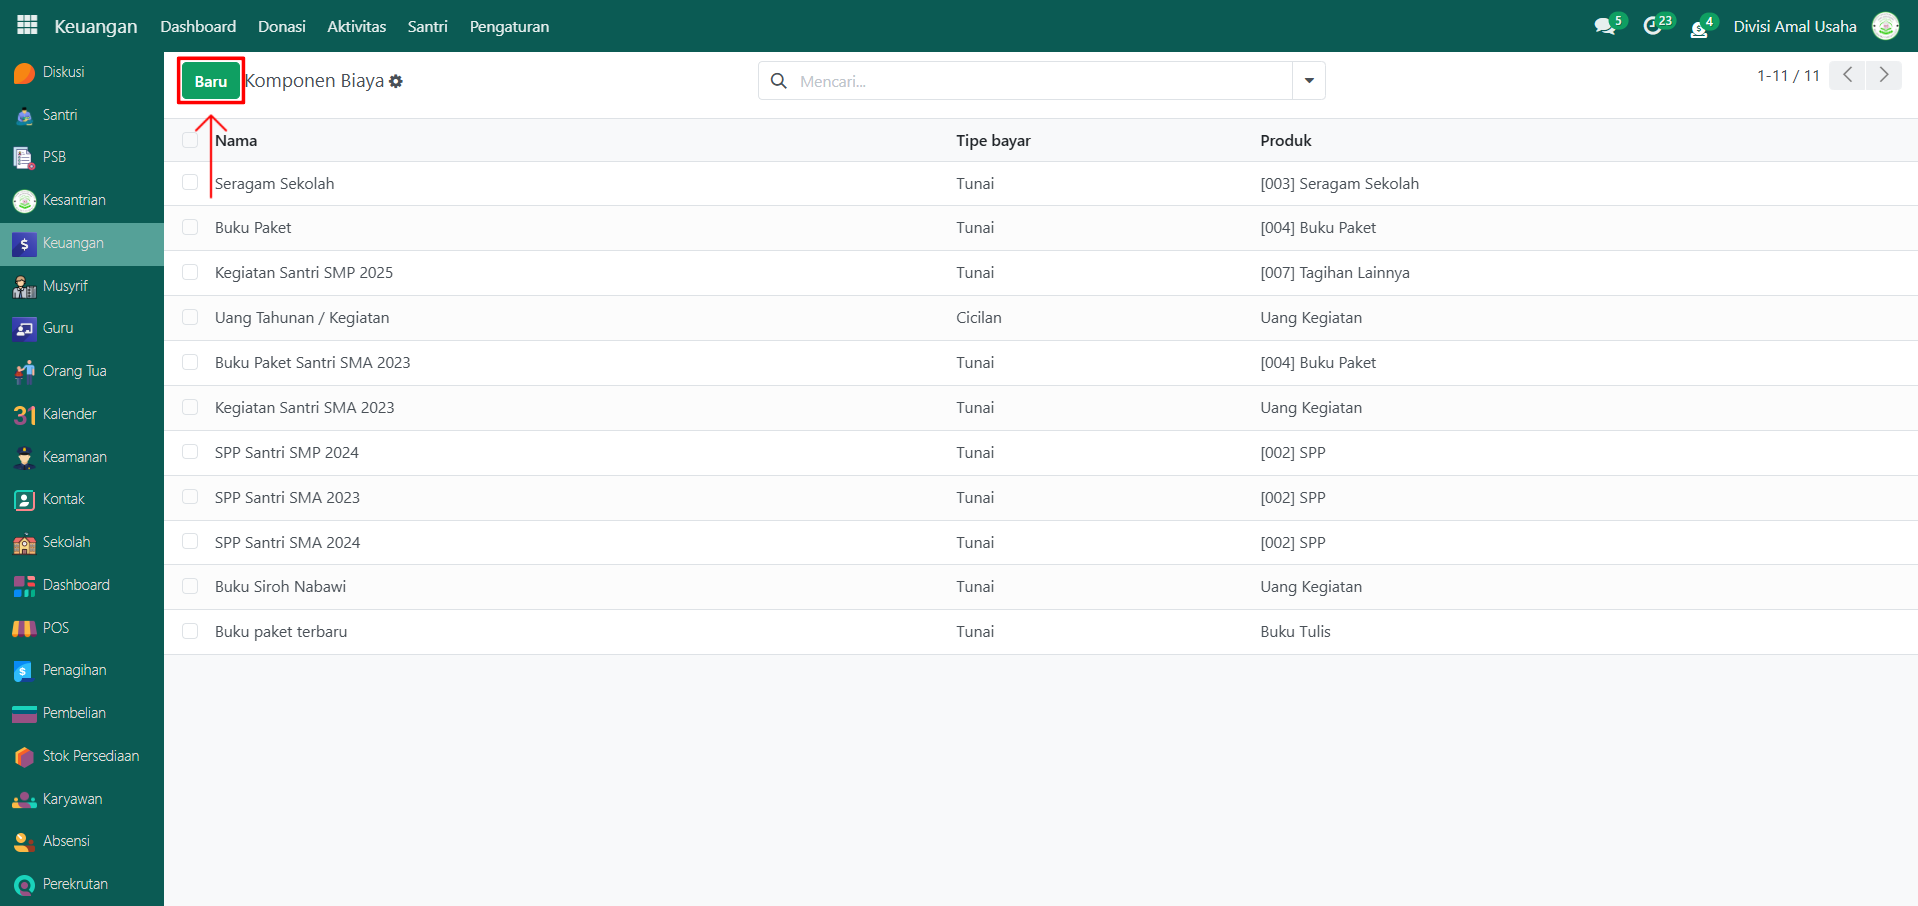Expand the search filter dropdown arrow

point(1308,81)
